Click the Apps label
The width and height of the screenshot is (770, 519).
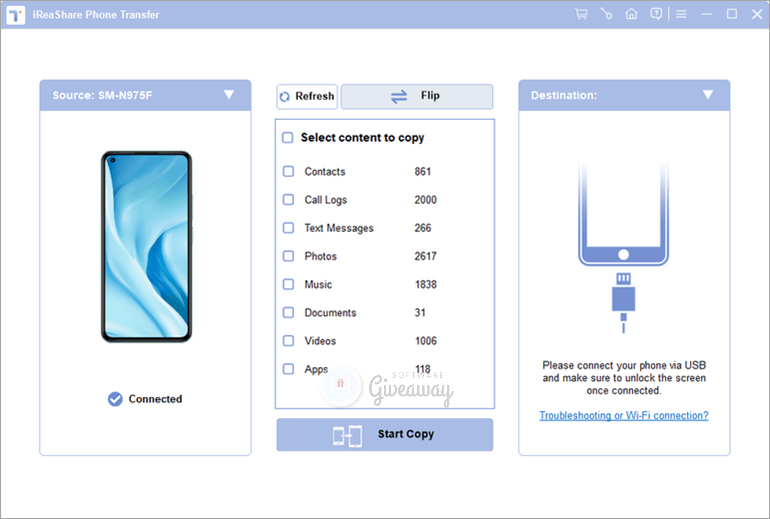tap(316, 369)
